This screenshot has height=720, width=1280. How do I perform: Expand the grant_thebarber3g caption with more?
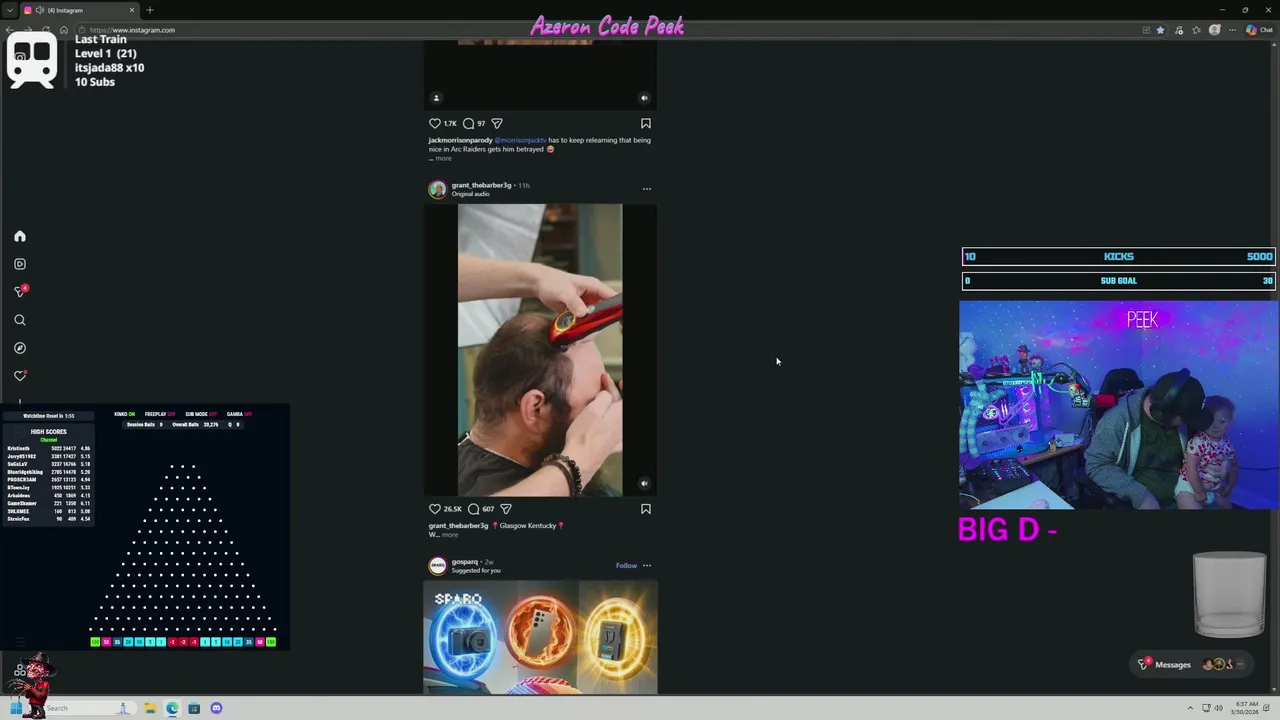tap(449, 534)
